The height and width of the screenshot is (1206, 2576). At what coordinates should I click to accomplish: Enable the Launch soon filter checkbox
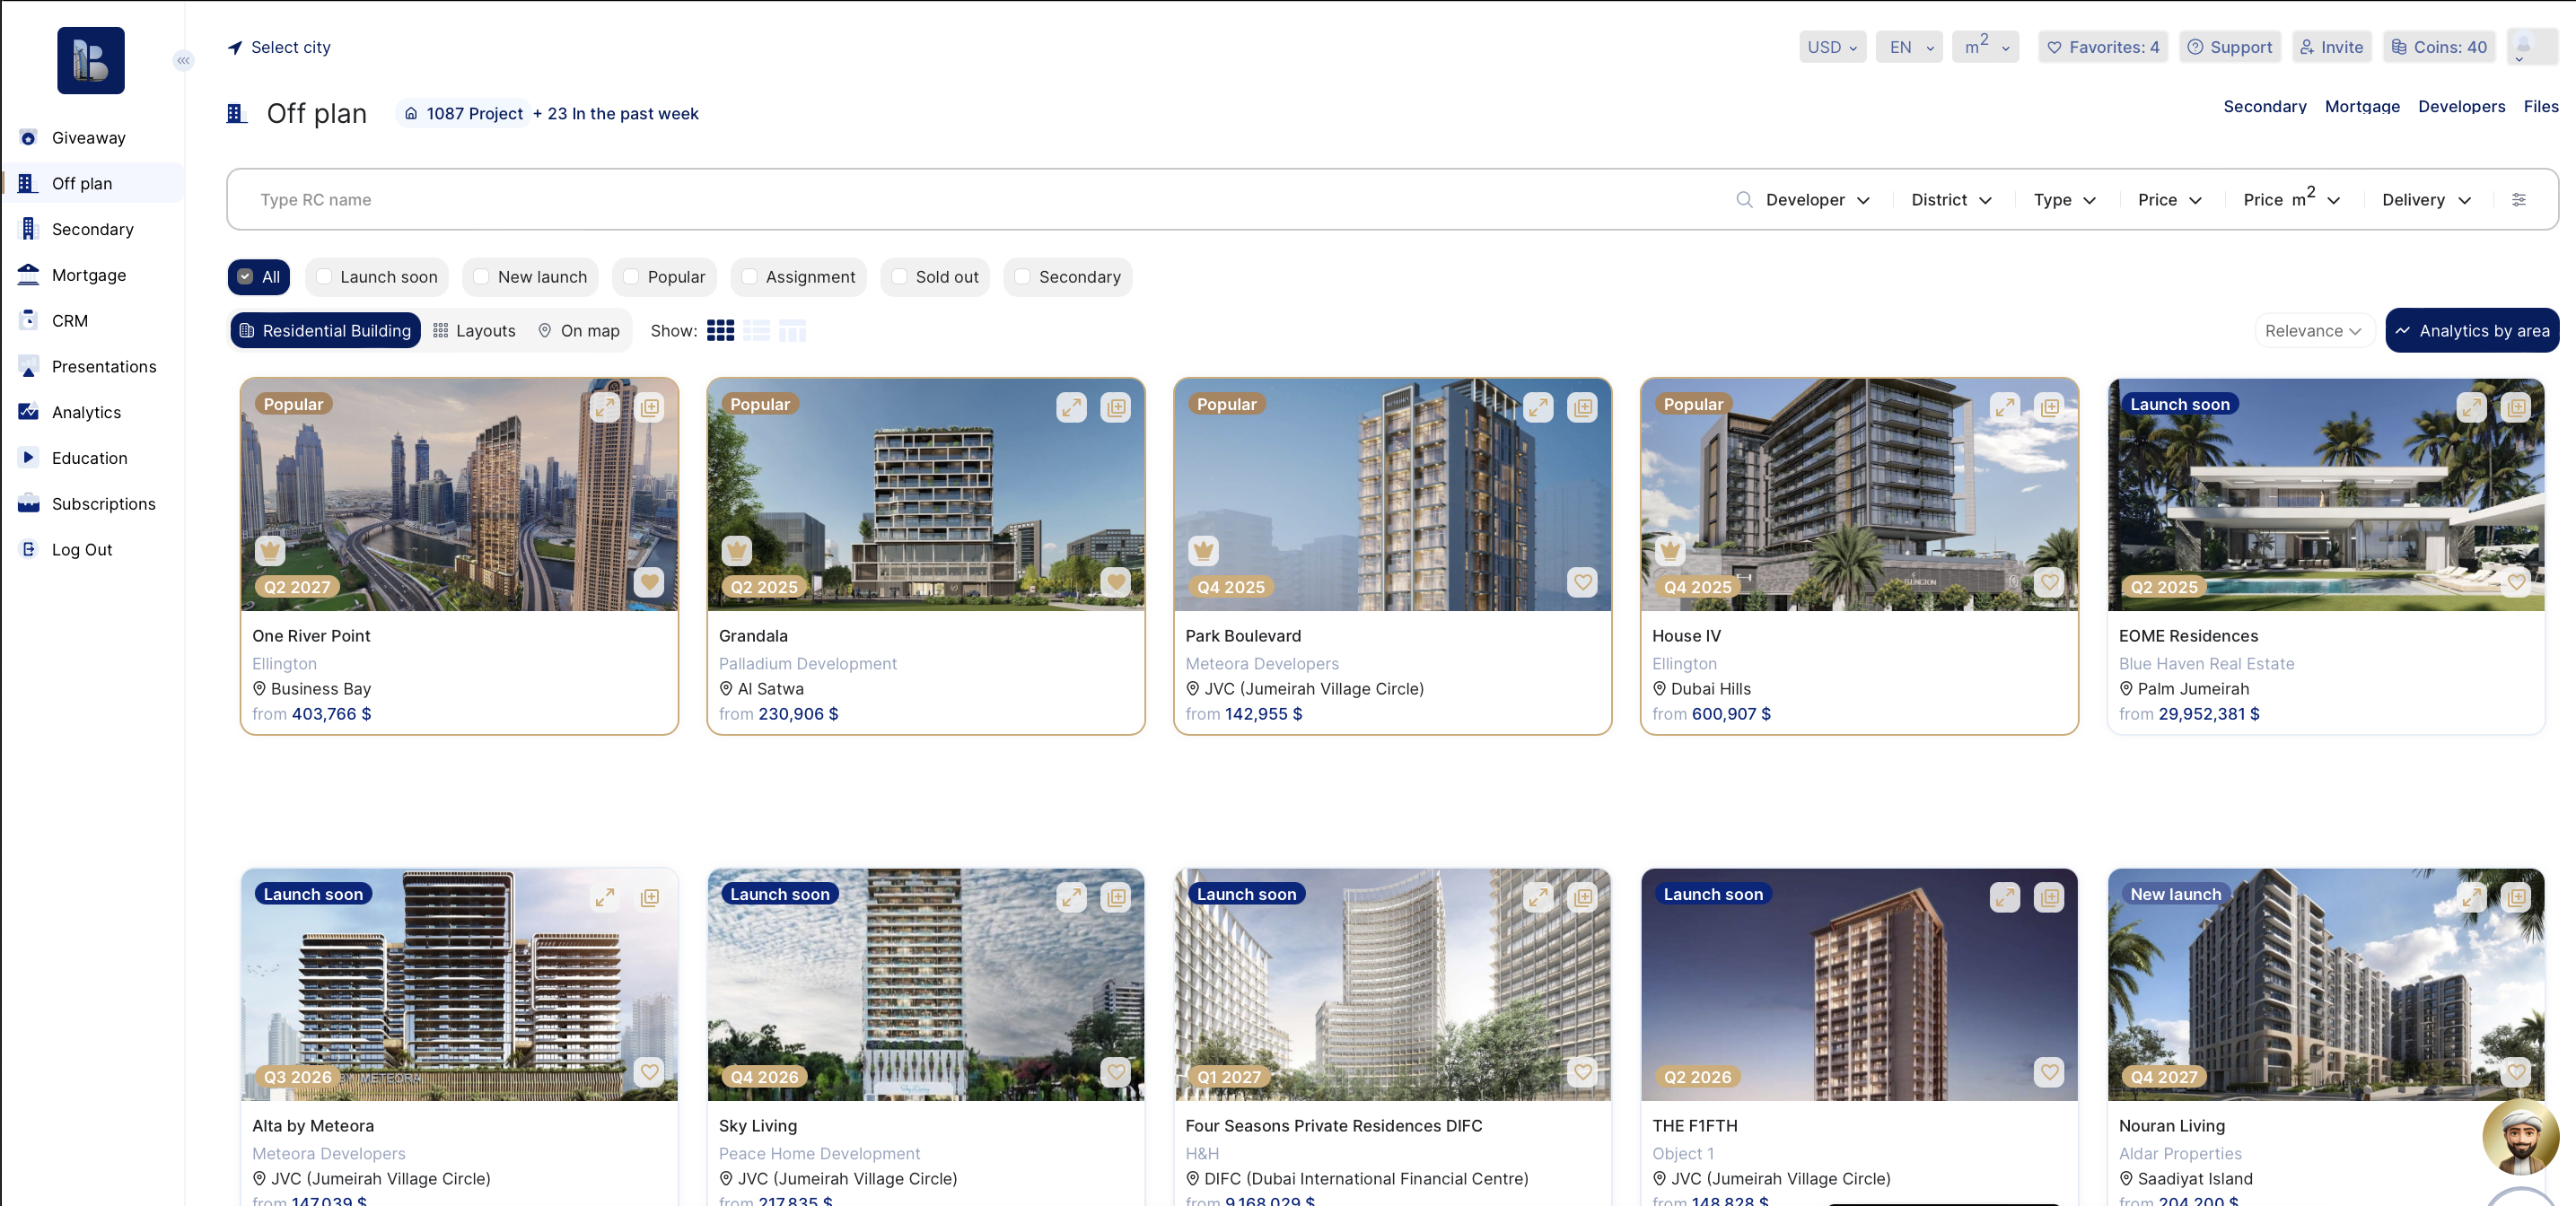tap(325, 277)
